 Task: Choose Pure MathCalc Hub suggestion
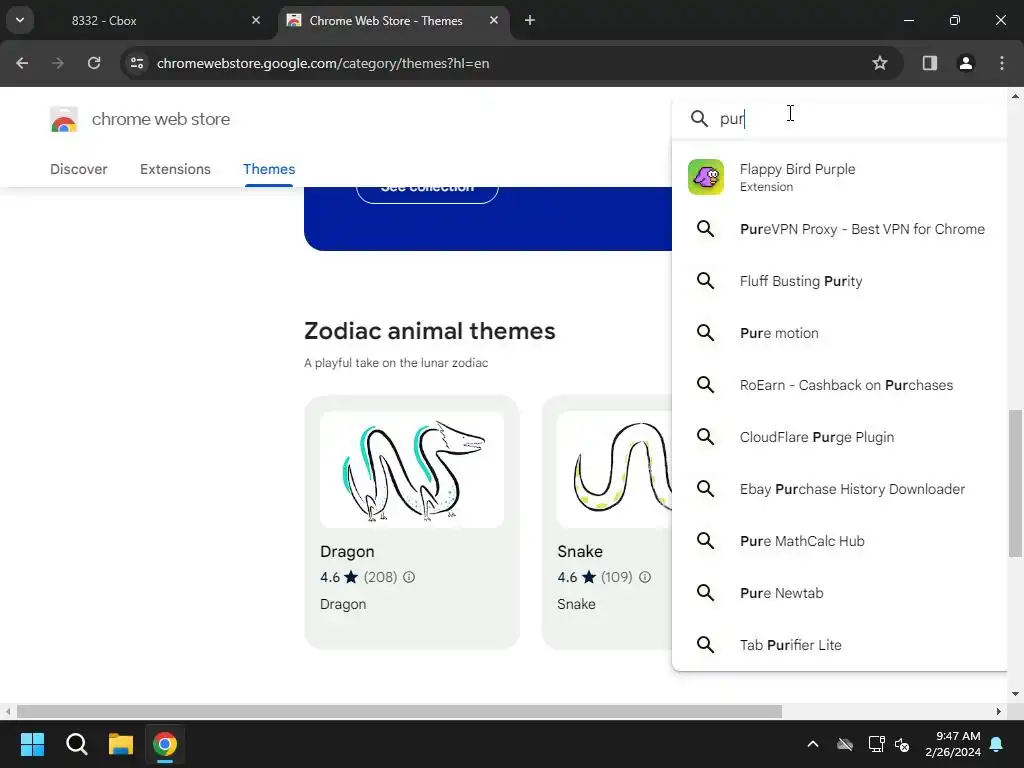coord(840,541)
